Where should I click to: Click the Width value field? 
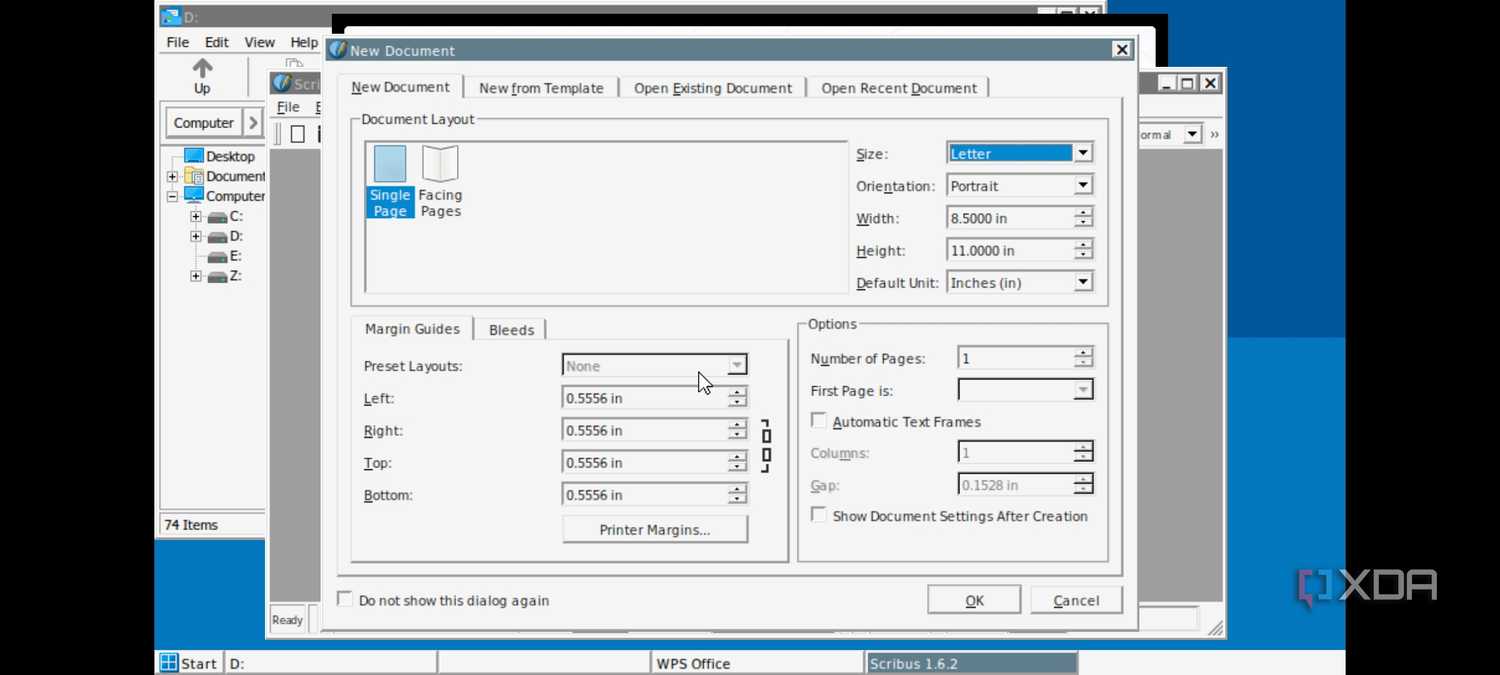[1010, 218]
